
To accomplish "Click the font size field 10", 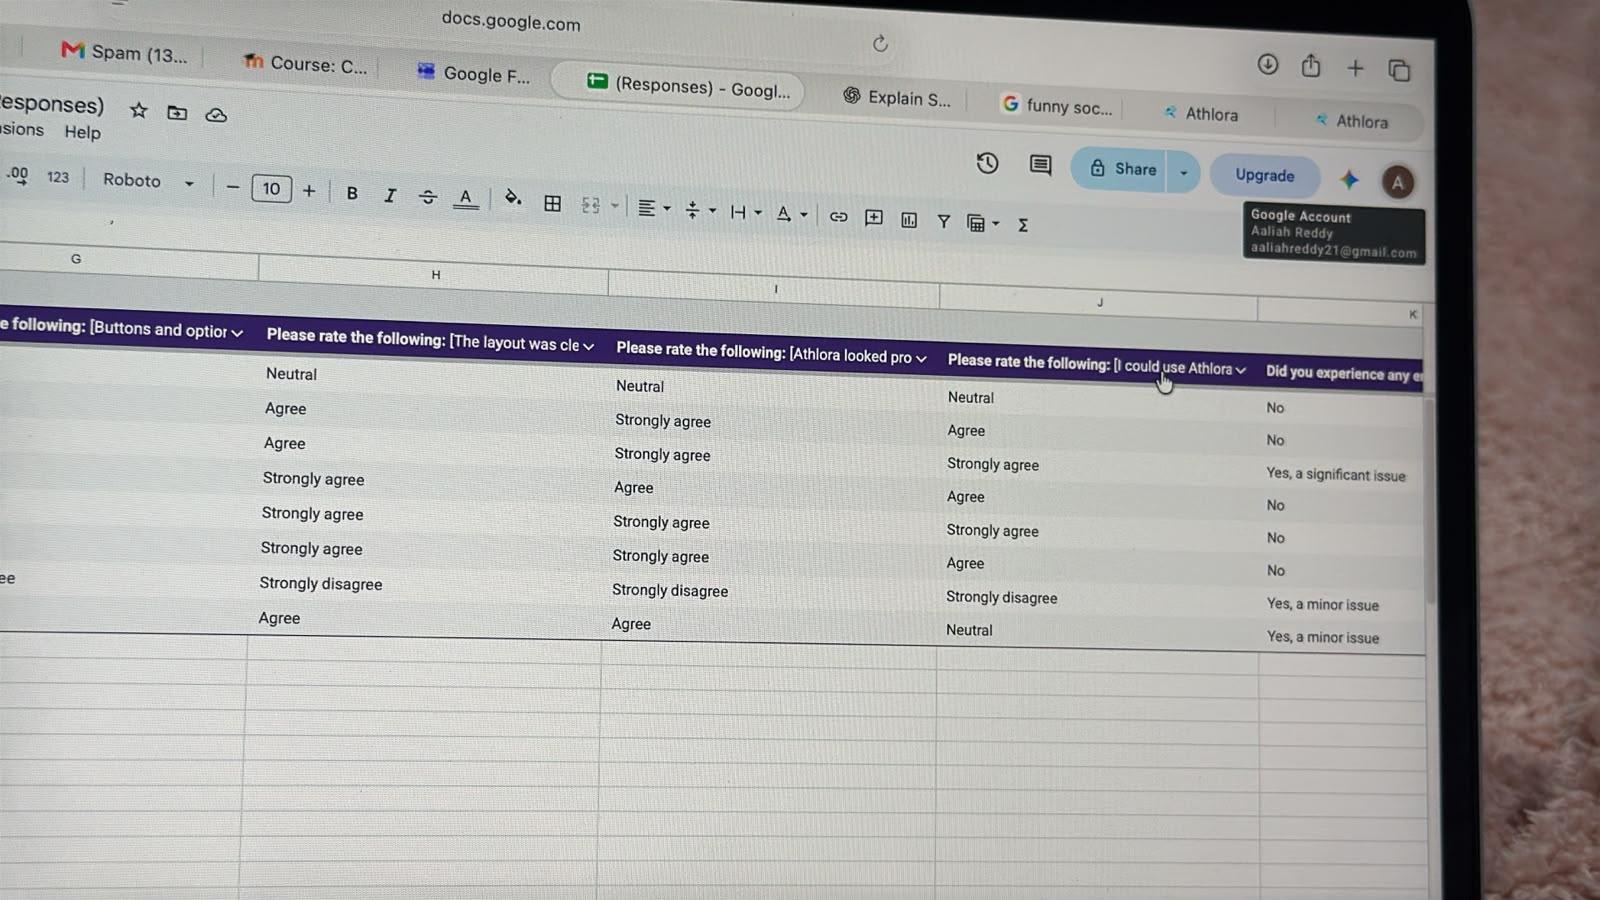I will click(x=271, y=189).
